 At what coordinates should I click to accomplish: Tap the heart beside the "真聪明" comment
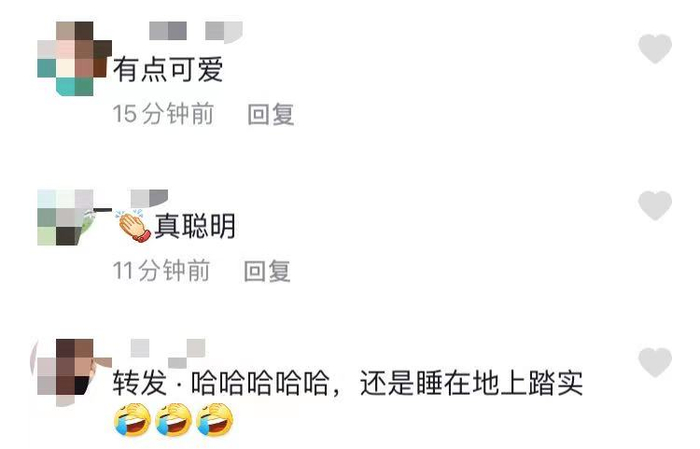click(x=655, y=205)
